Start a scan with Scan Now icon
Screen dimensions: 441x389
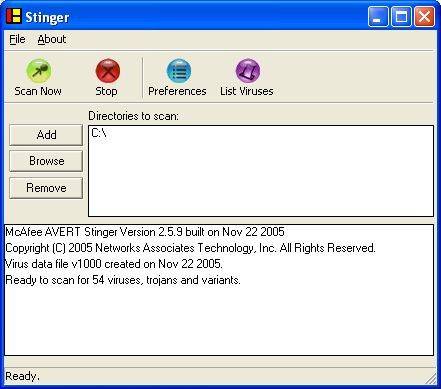click(38, 71)
